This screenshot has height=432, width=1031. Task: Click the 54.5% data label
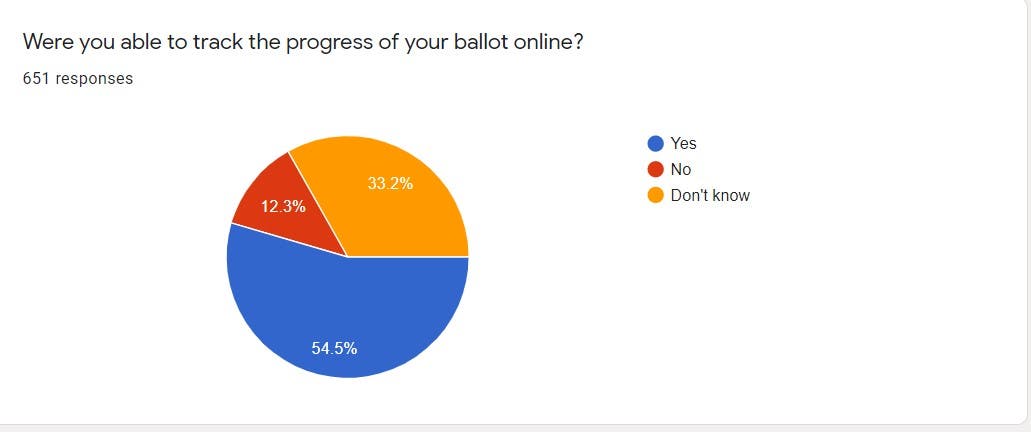click(x=335, y=348)
